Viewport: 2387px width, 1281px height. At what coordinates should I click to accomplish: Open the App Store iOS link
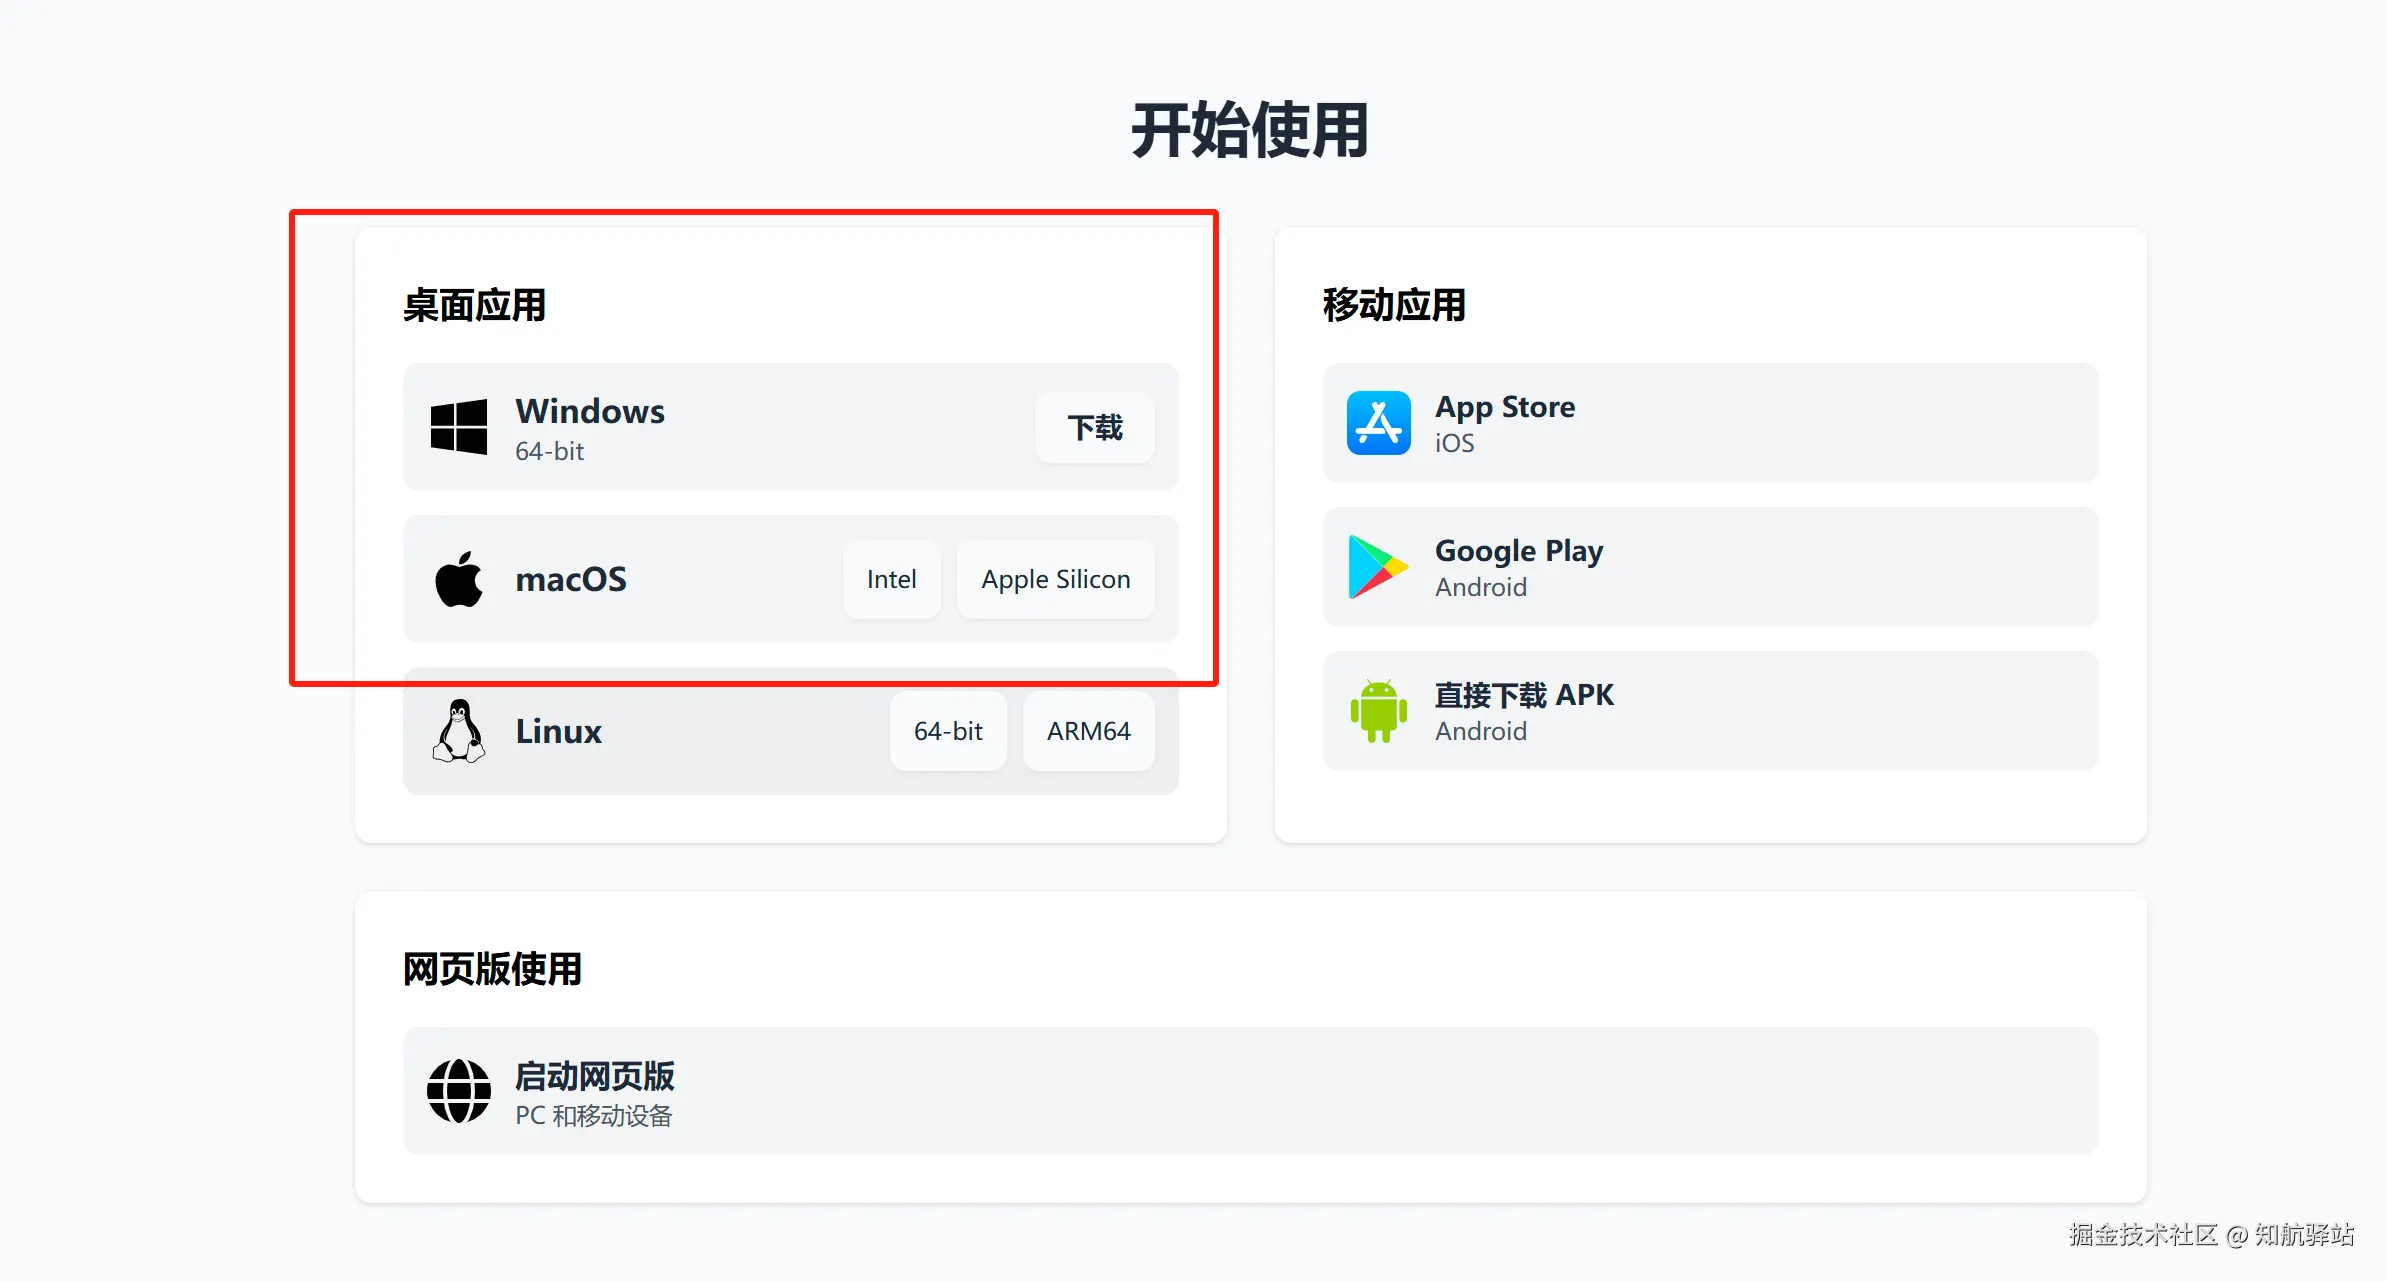[x=1504, y=408]
